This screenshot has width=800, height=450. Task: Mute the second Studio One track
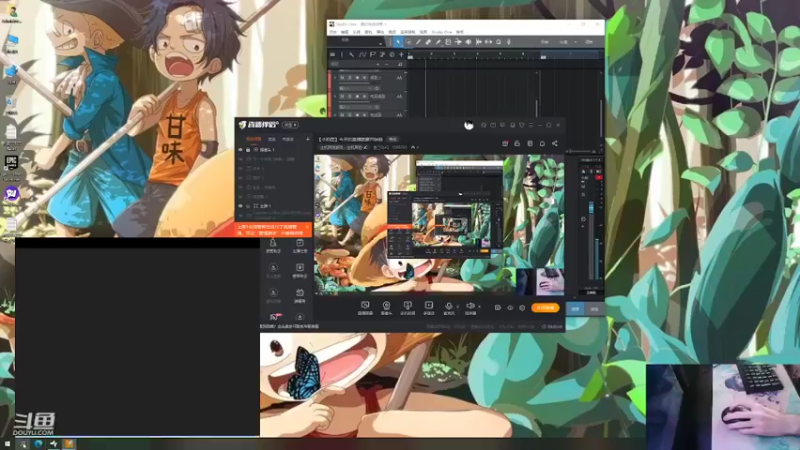342,96
